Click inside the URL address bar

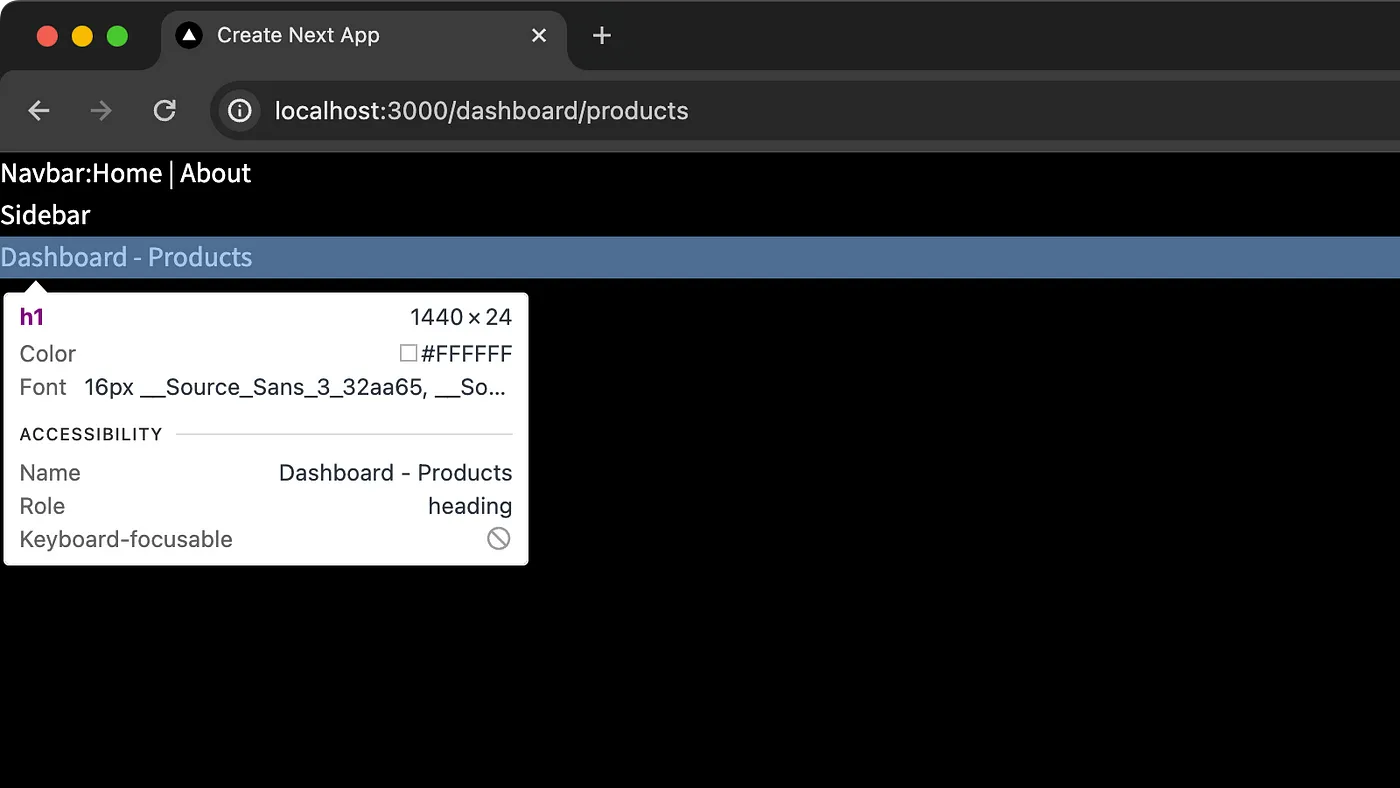(480, 111)
